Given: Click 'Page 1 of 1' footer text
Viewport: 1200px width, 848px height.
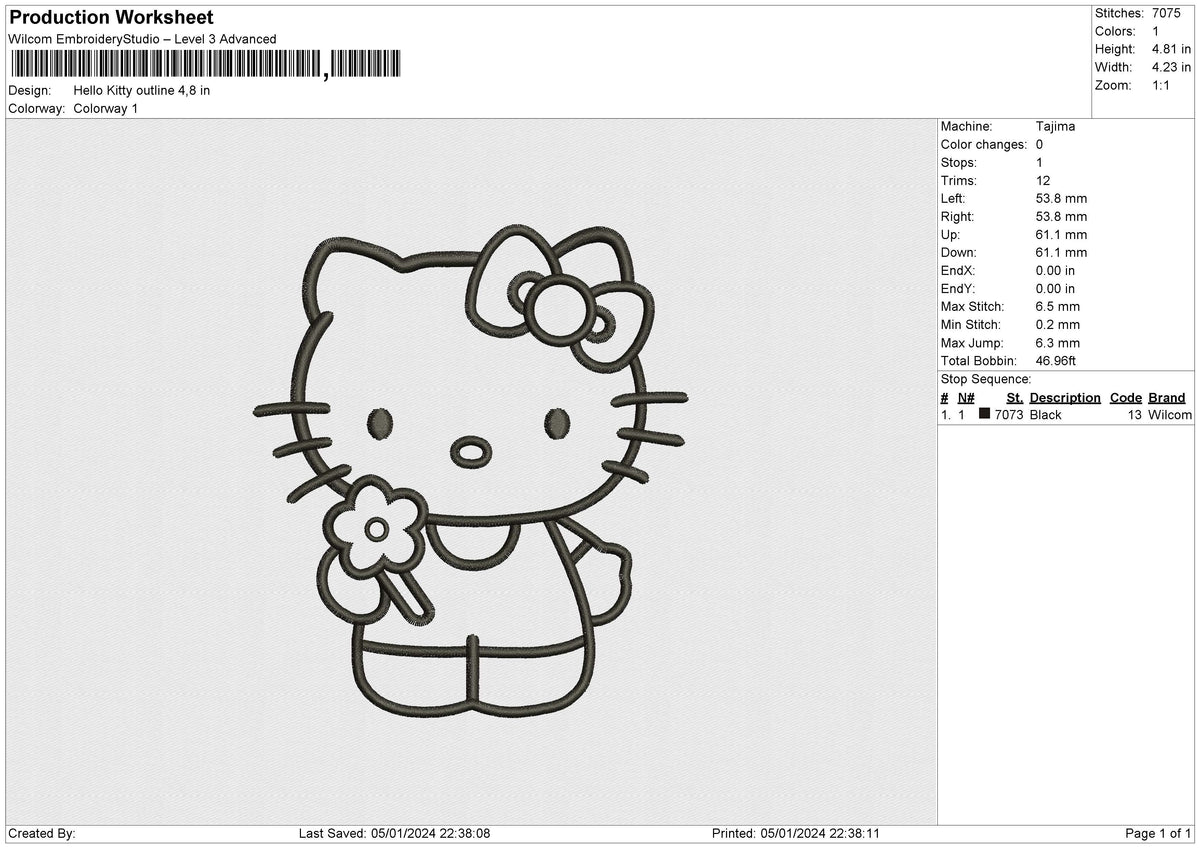Looking at the screenshot, I should (1158, 833).
